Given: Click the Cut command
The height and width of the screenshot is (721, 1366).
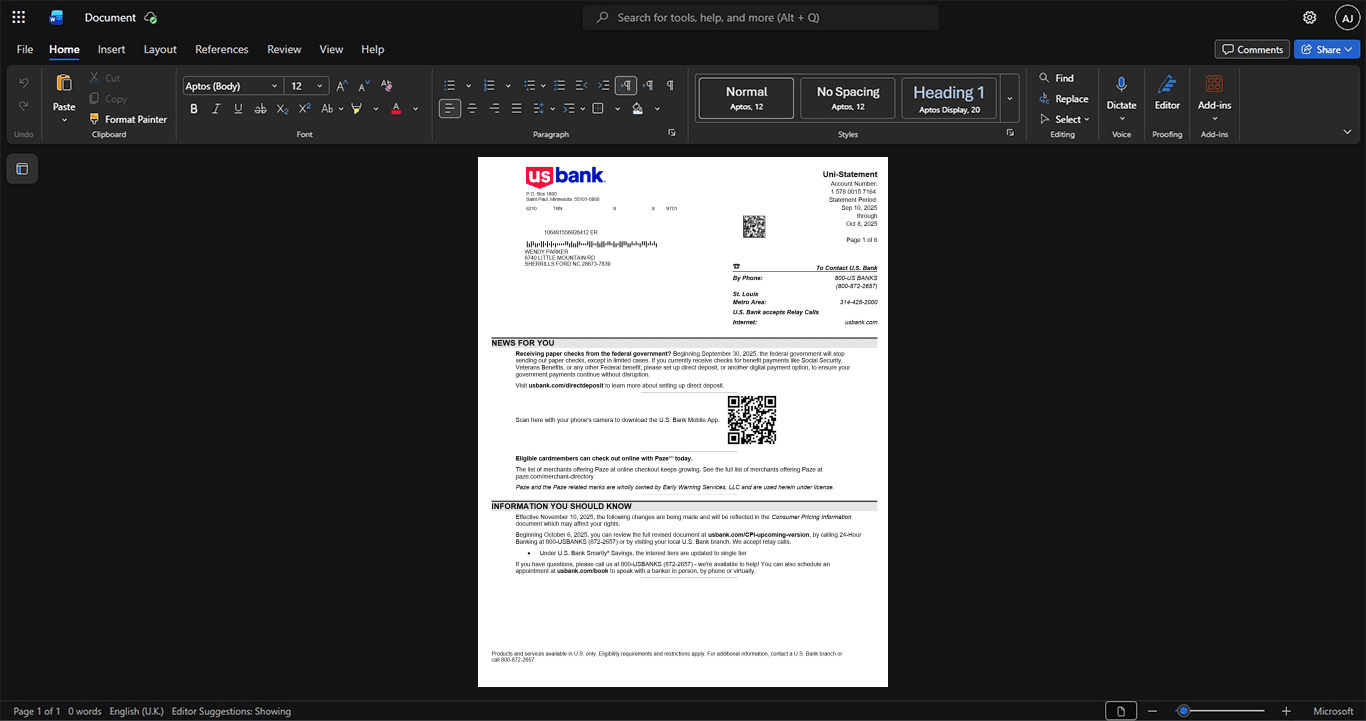Looking at the screenshot, I should (x=104, y=77).
